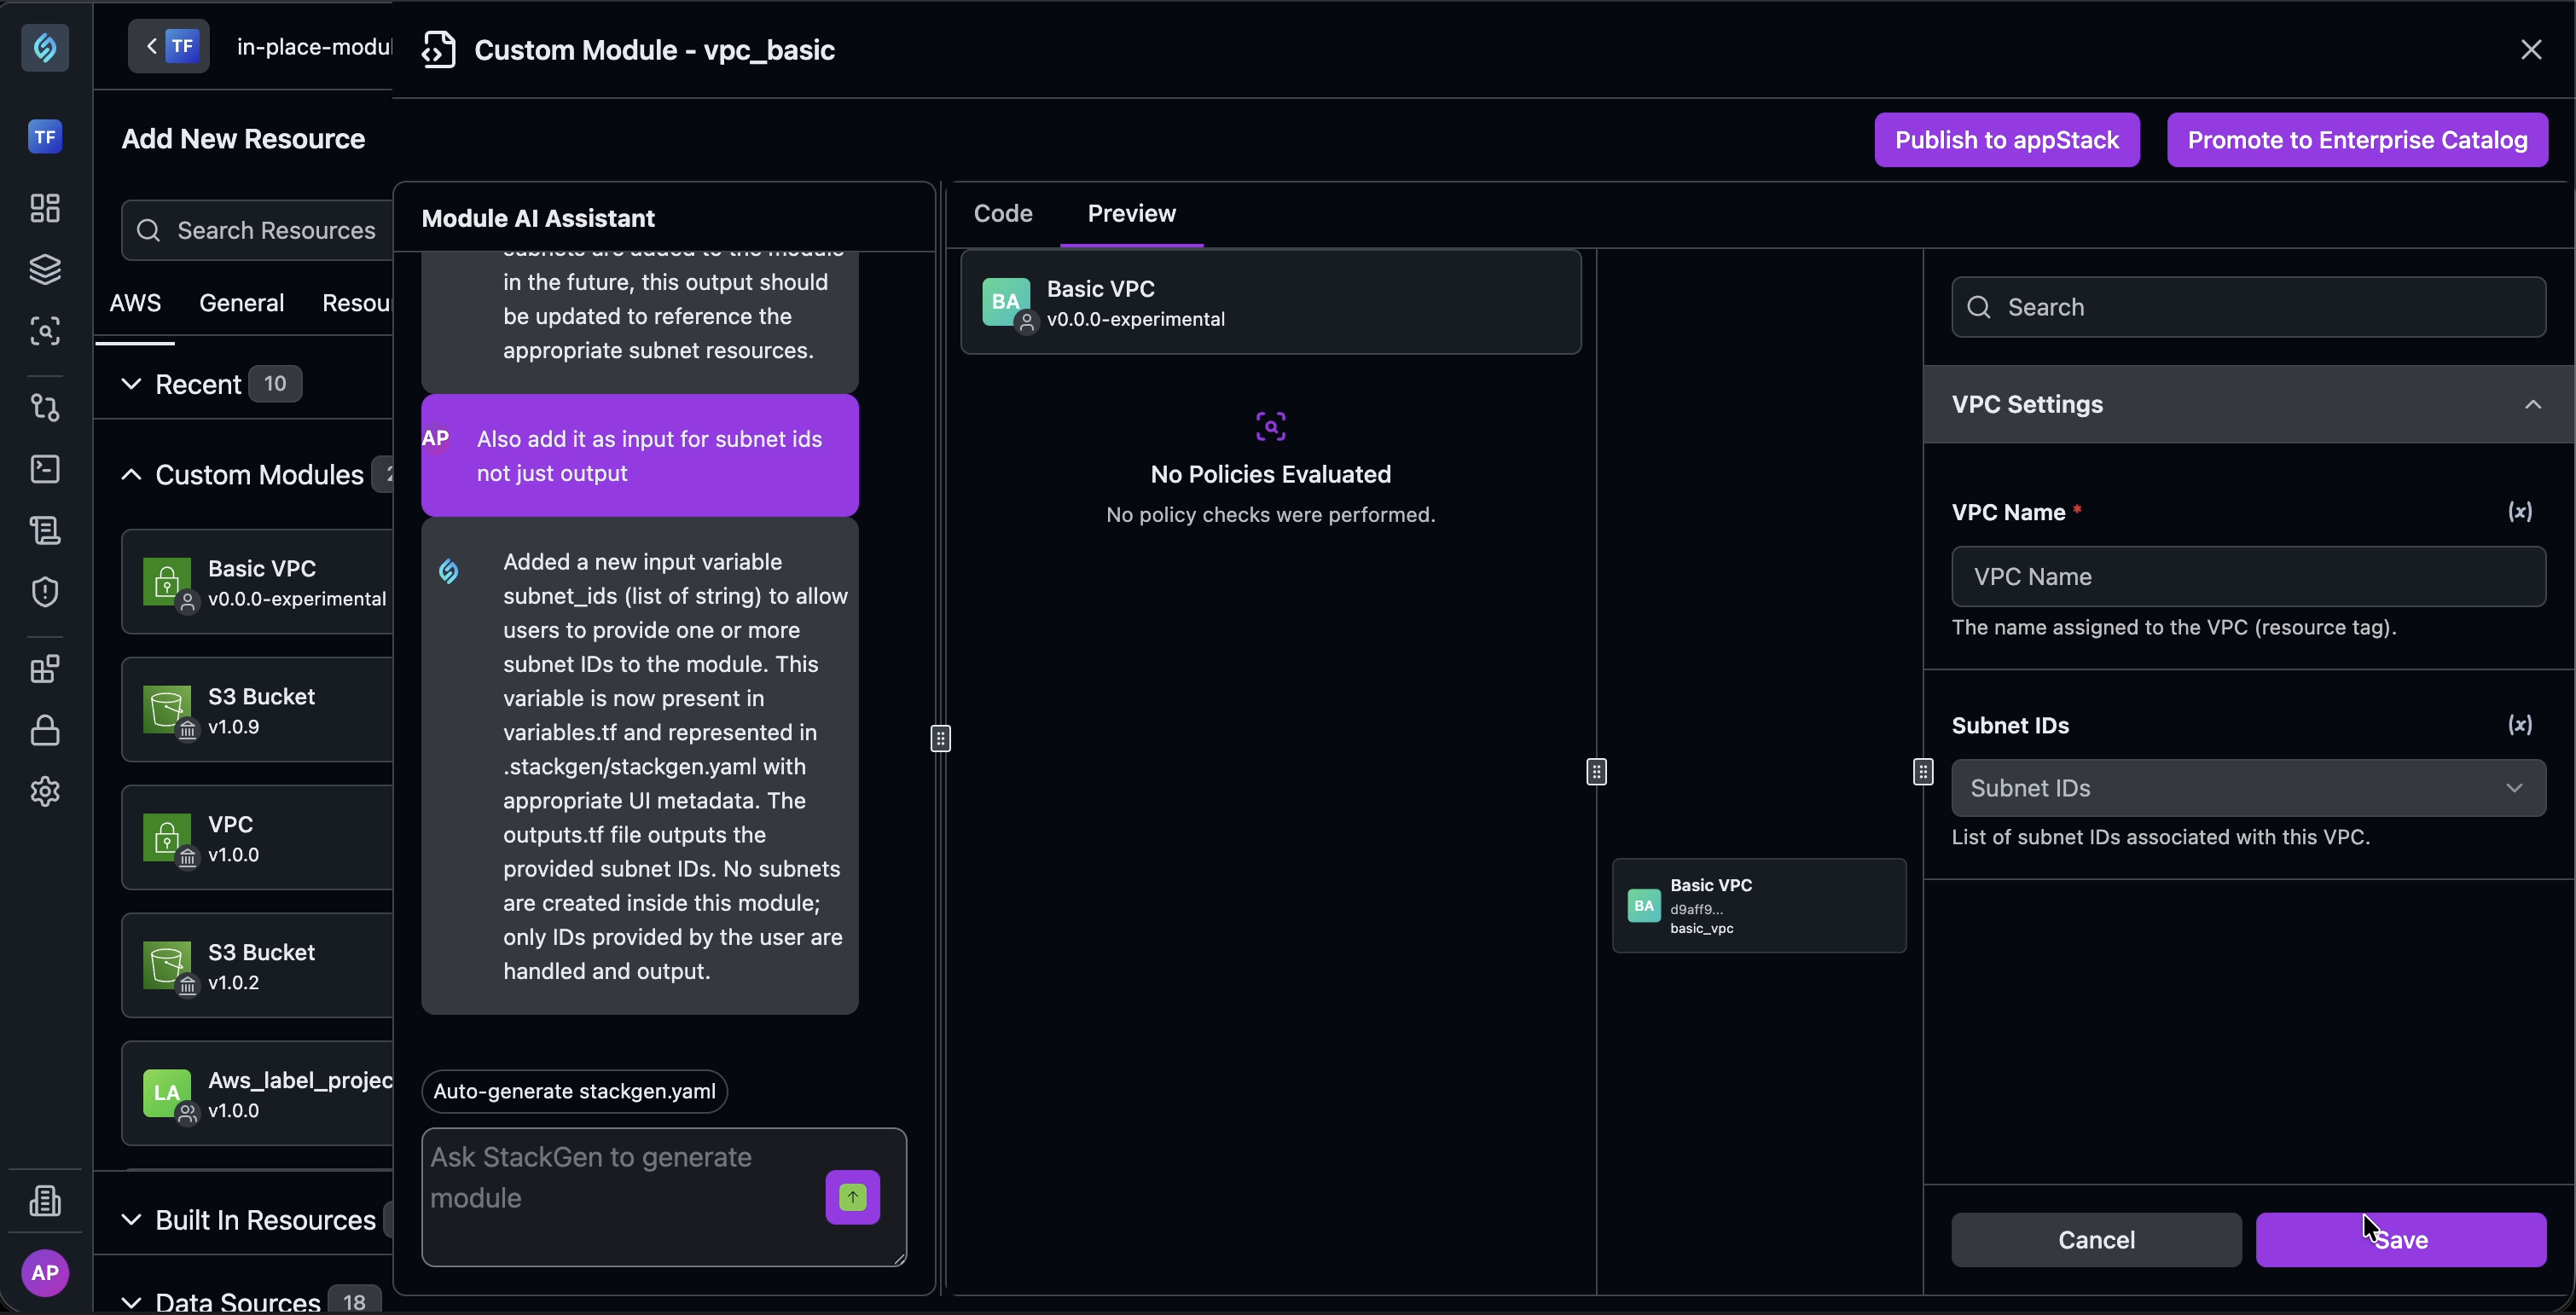Select the VPC v1.0.0 module
Screen dimensions: 2576x1315
[x=258, y=838]
